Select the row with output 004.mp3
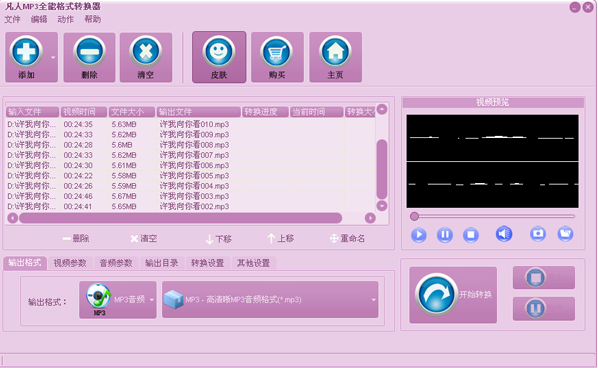Screen dimensions: 598x368 [x=191, y=186]
